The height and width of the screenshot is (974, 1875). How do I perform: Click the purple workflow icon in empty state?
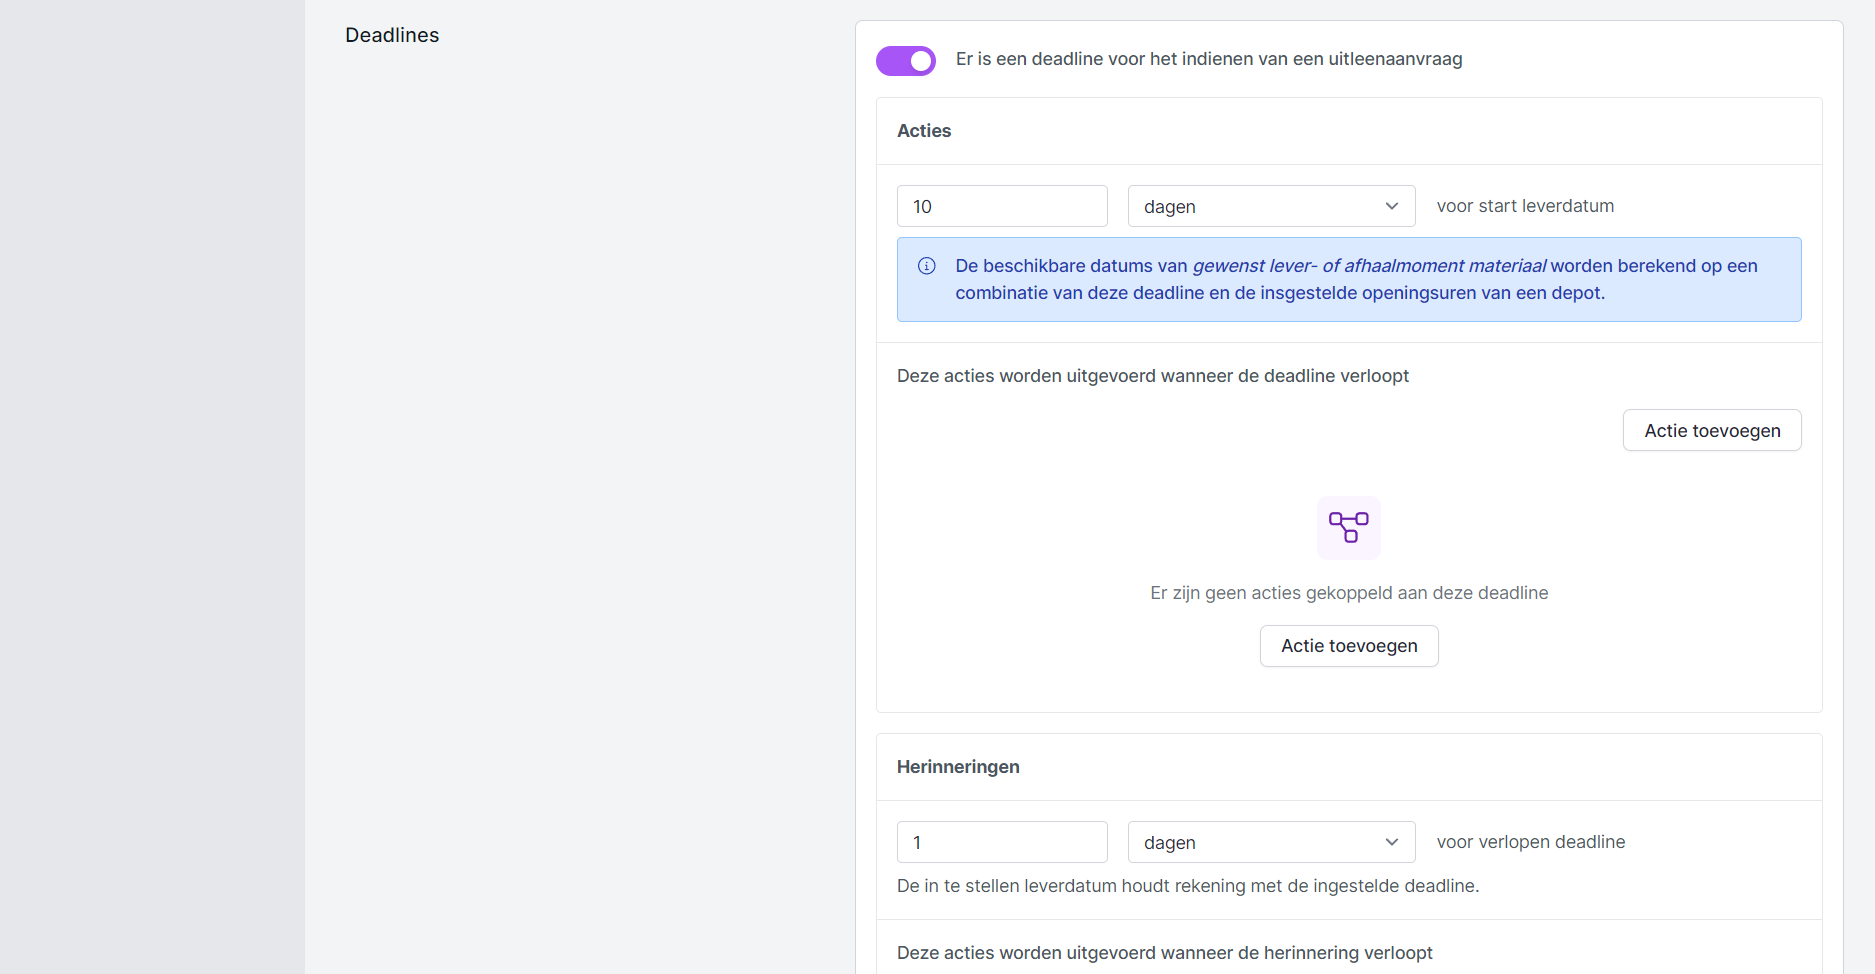pos(1348,527)
